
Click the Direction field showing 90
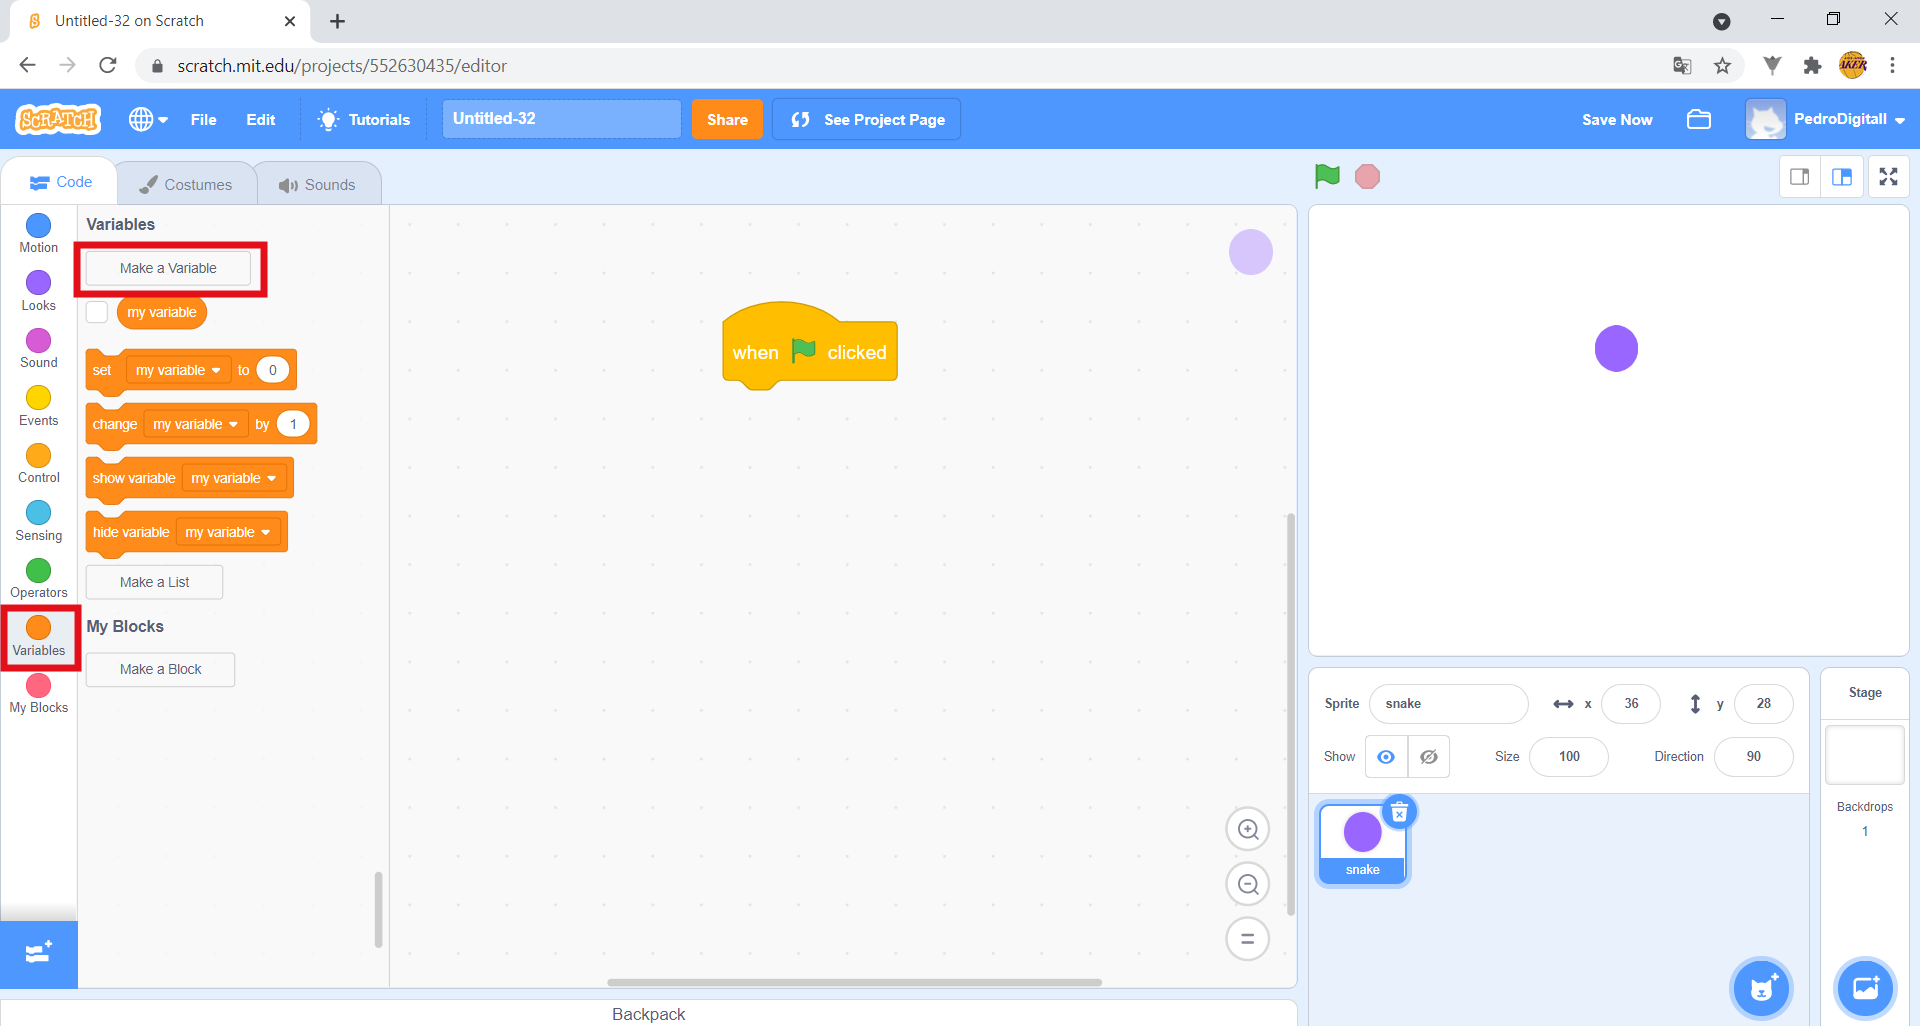[1753, 757]
